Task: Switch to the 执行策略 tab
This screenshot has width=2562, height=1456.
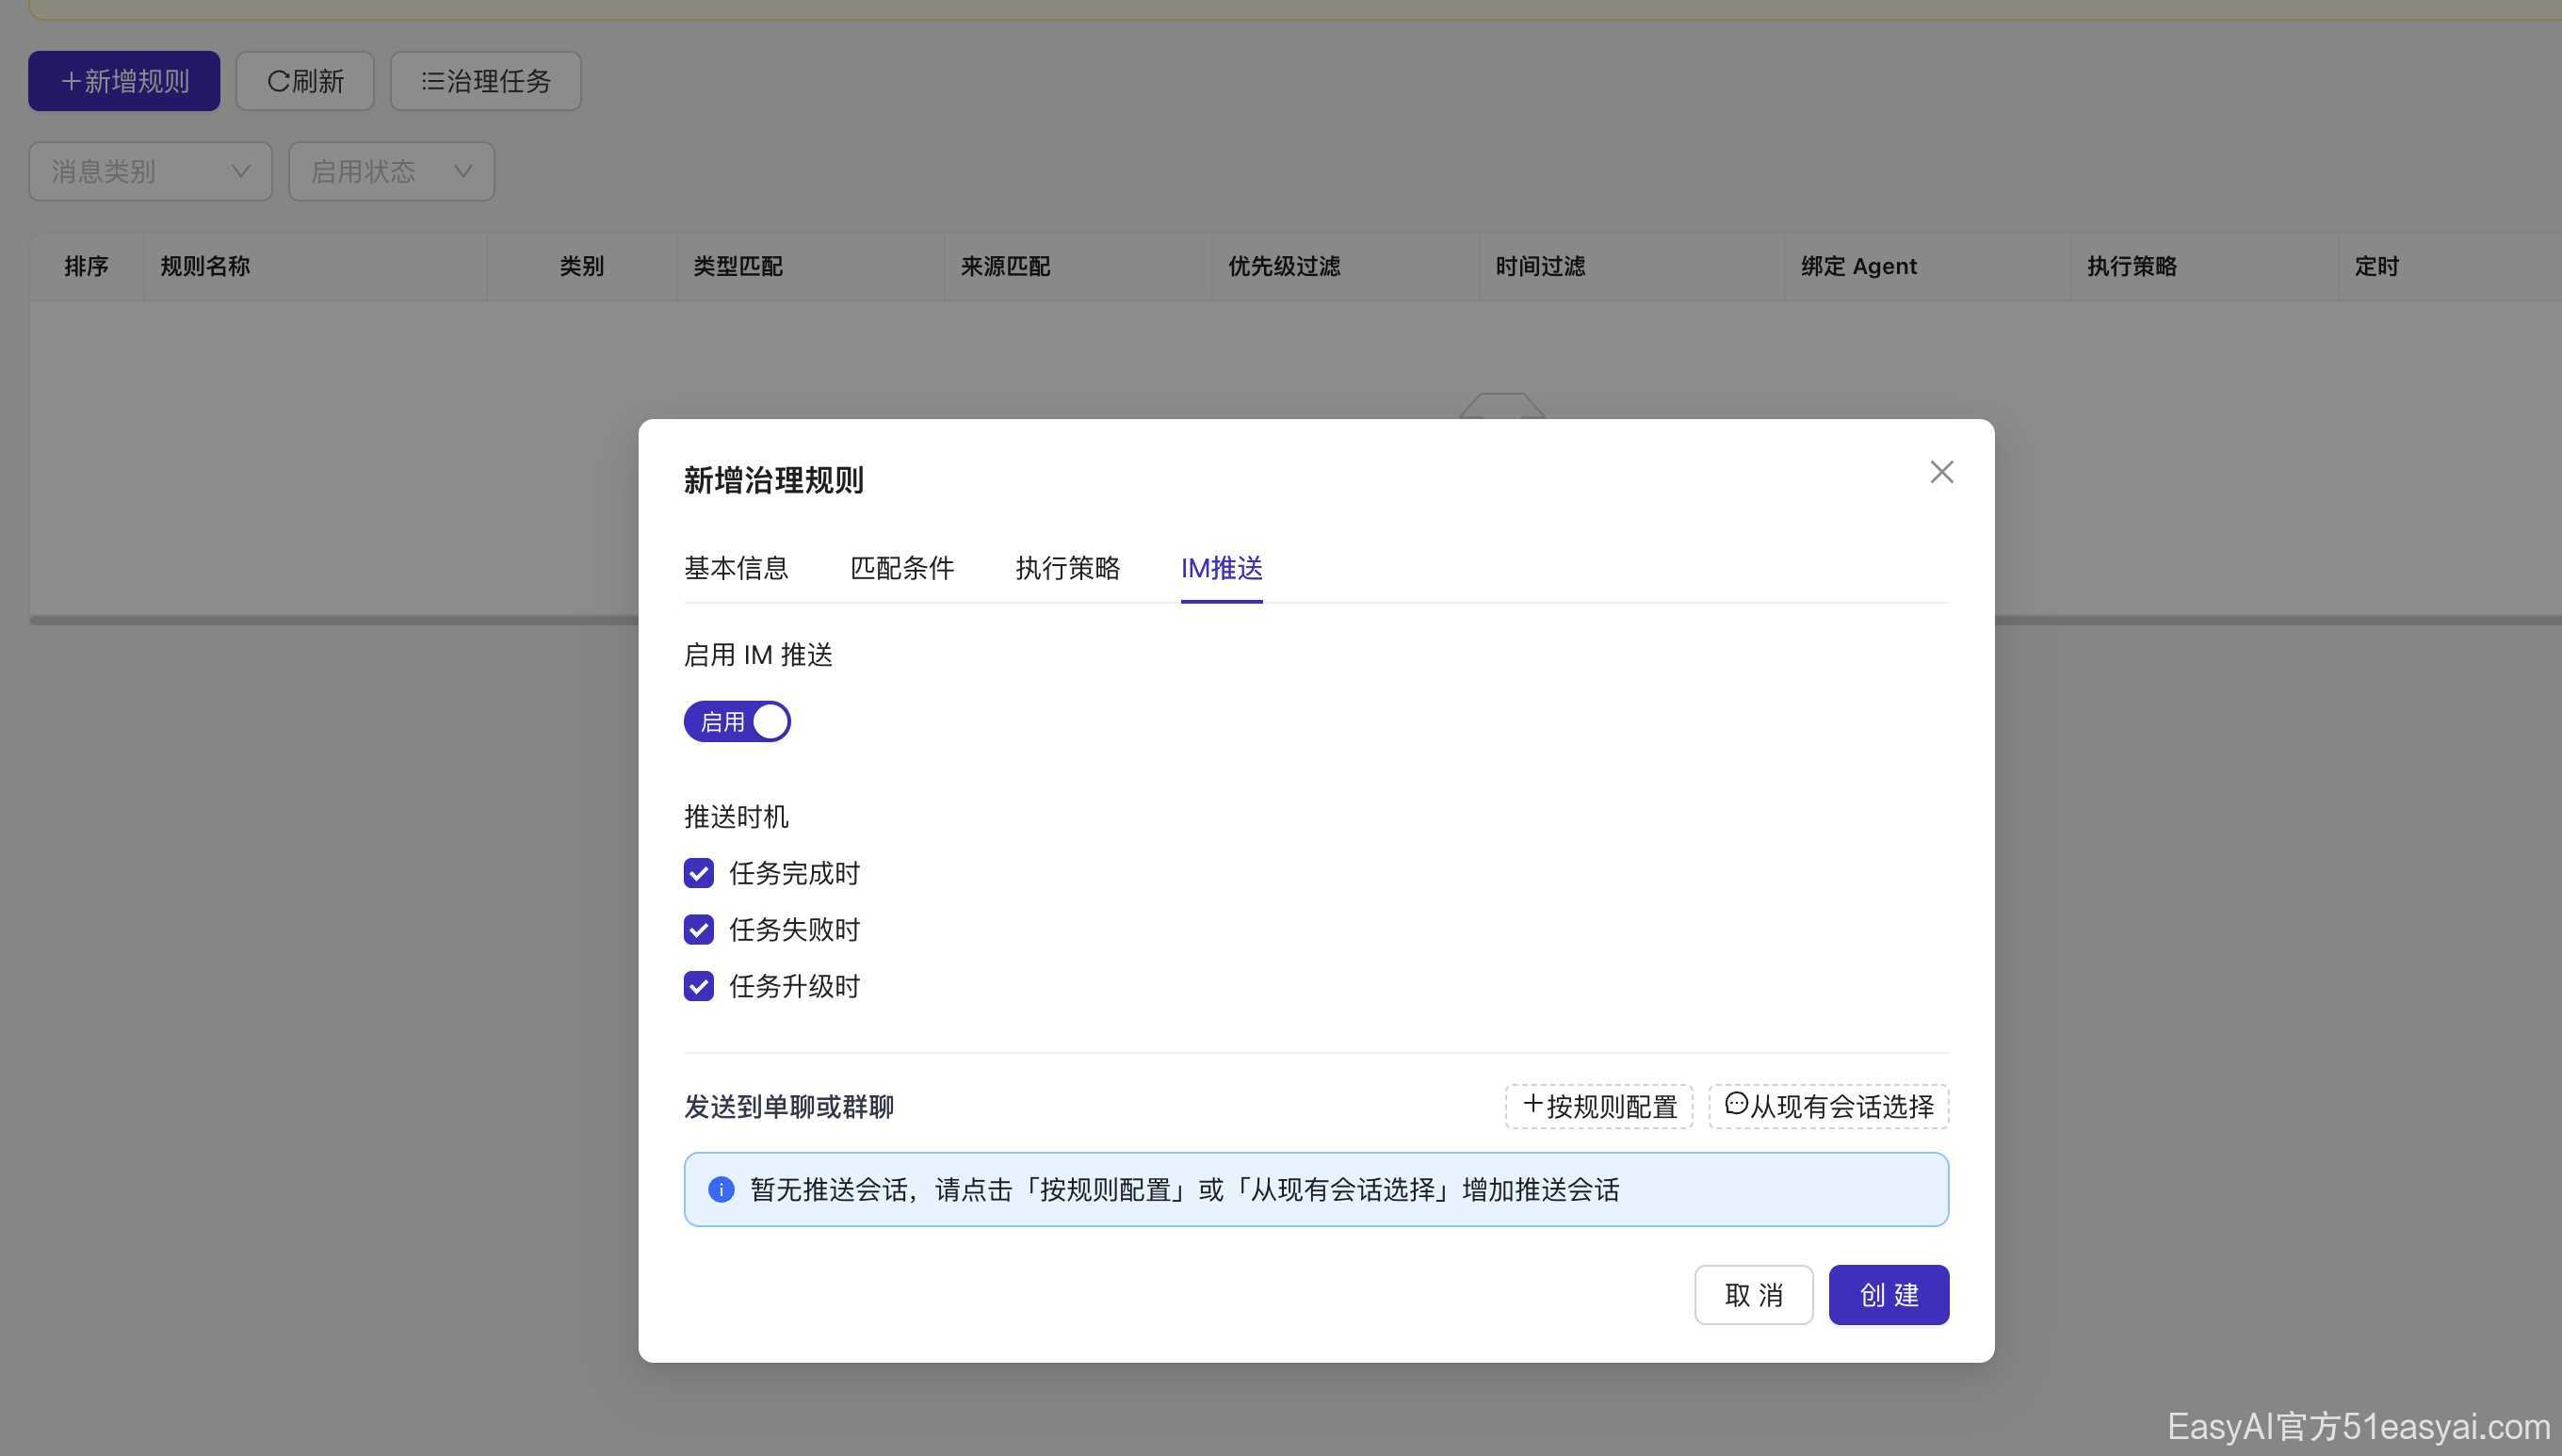Action: coord(1067,568)
